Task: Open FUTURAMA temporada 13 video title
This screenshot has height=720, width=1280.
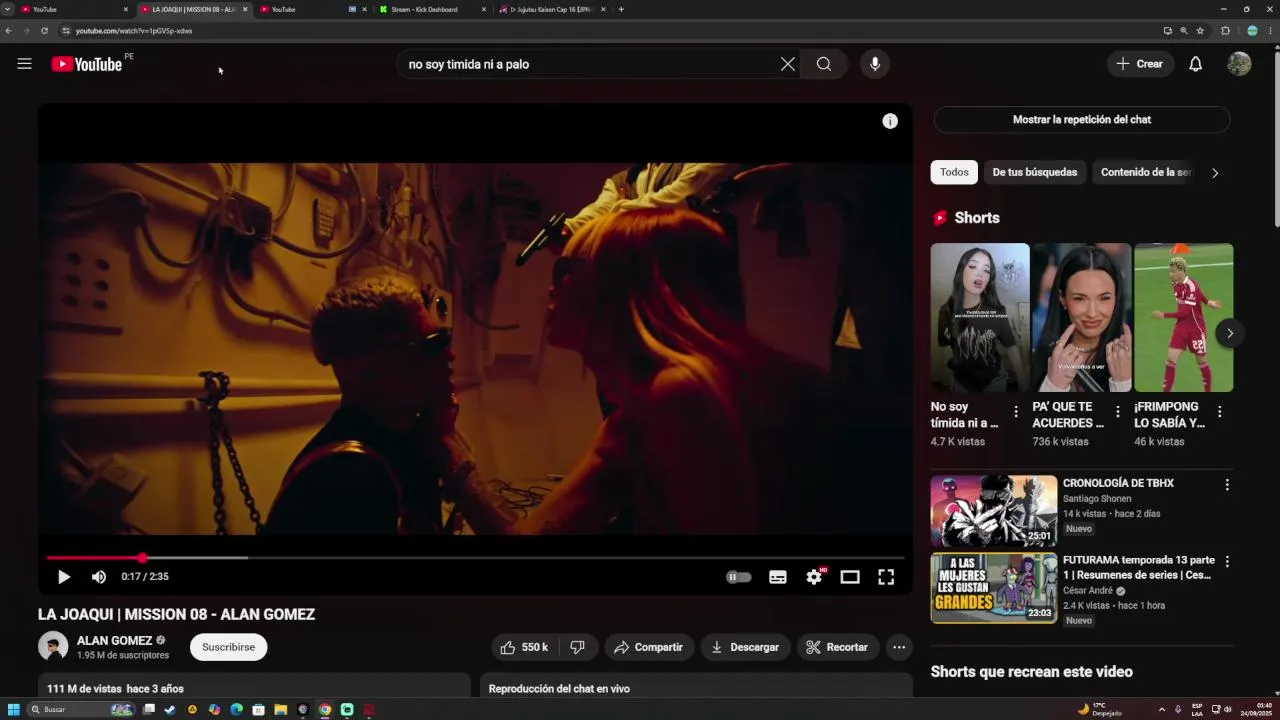Action: [1139, 568]
